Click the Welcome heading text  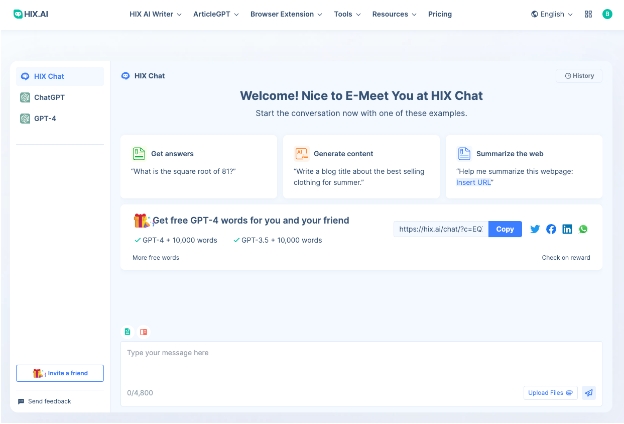tap(361, 96)
